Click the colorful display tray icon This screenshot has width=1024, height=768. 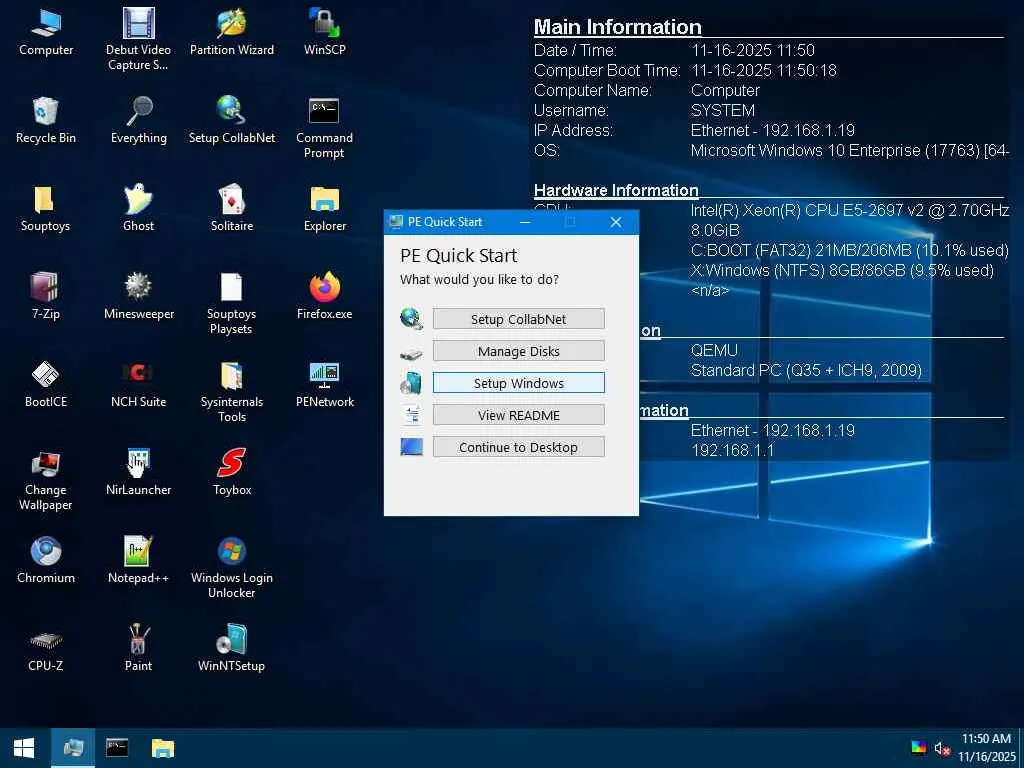tap(918, 748)
